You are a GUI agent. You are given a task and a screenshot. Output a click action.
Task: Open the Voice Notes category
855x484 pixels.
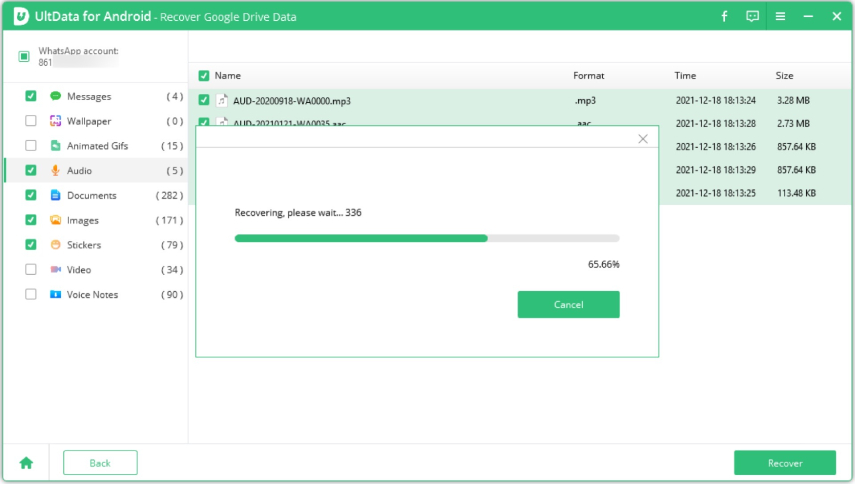click(x=92, y=294)
